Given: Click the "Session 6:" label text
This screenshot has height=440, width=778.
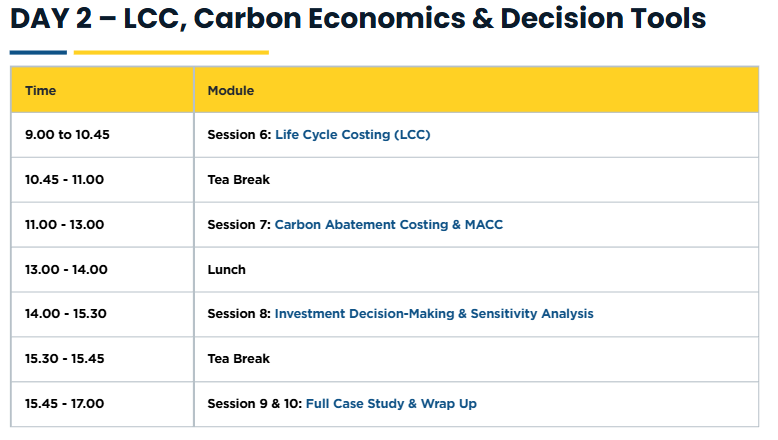Looking at the screenshot, I should pos(239,135).
